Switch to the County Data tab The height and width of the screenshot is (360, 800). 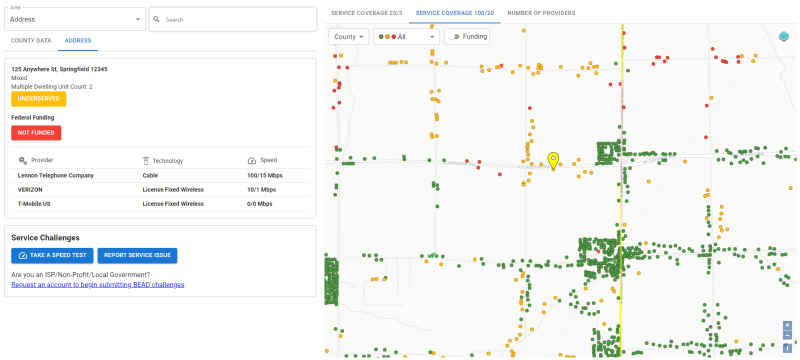coord(31,40)
